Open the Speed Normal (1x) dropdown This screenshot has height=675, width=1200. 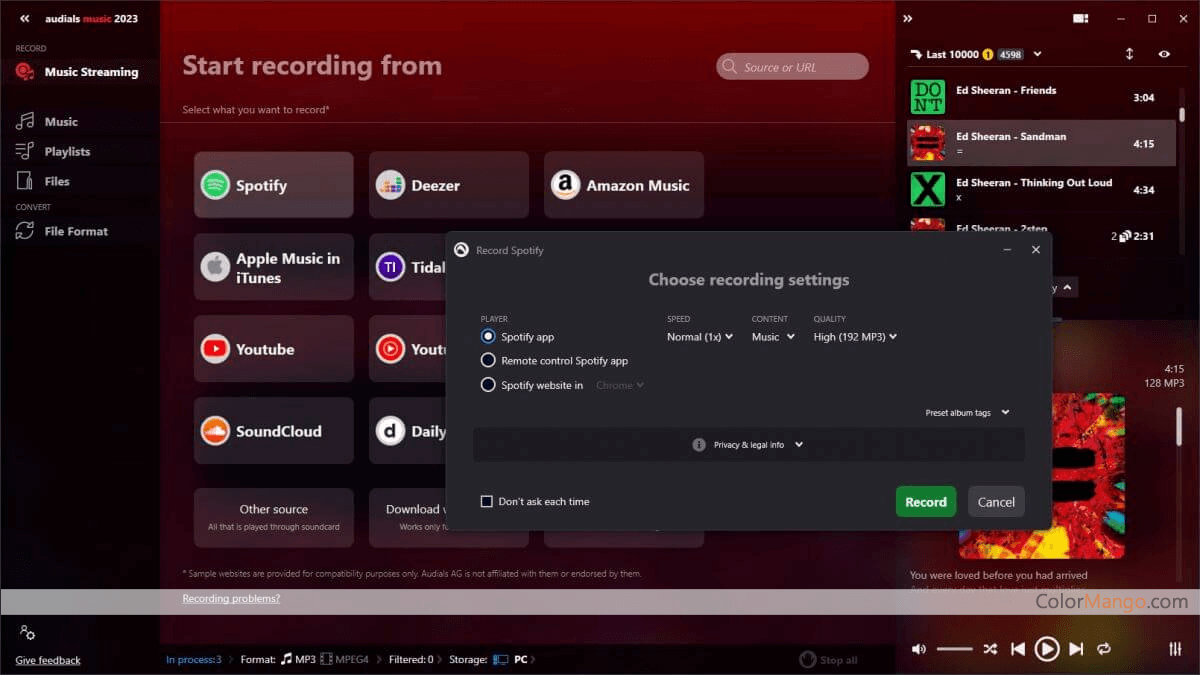pyautogui.click(x=700, y=337)
